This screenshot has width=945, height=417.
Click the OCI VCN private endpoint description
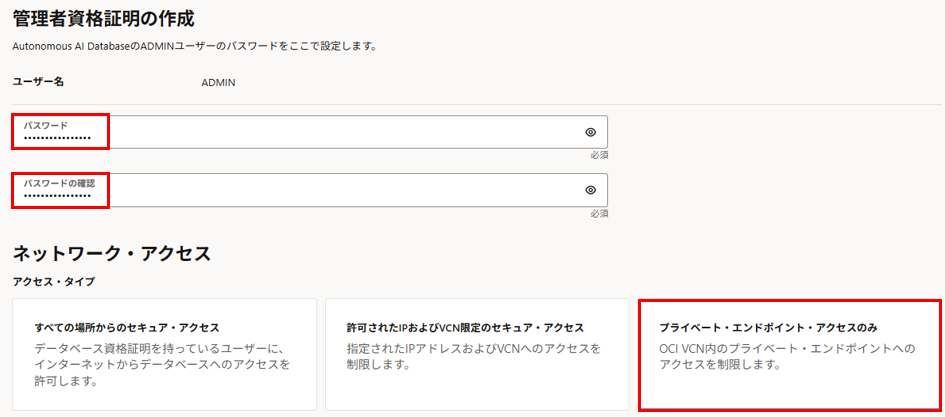[x=786, y=357]
